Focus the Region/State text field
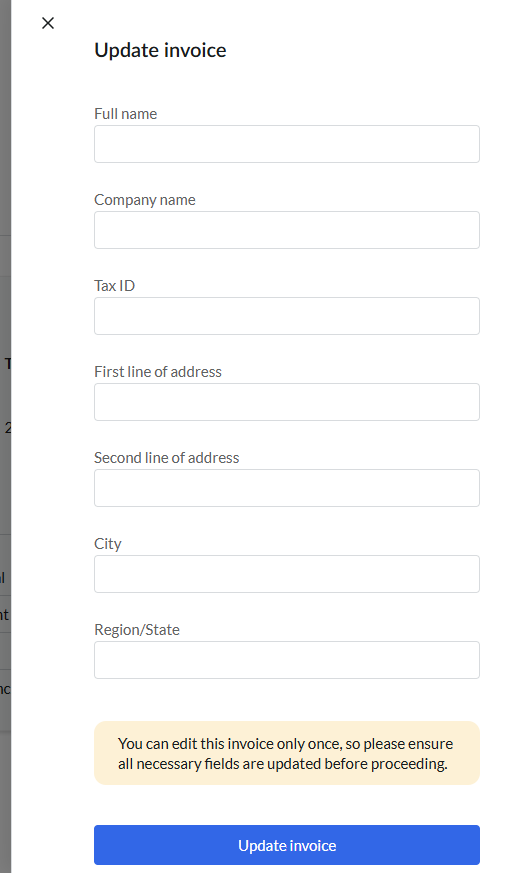 (x=287, y=660)
